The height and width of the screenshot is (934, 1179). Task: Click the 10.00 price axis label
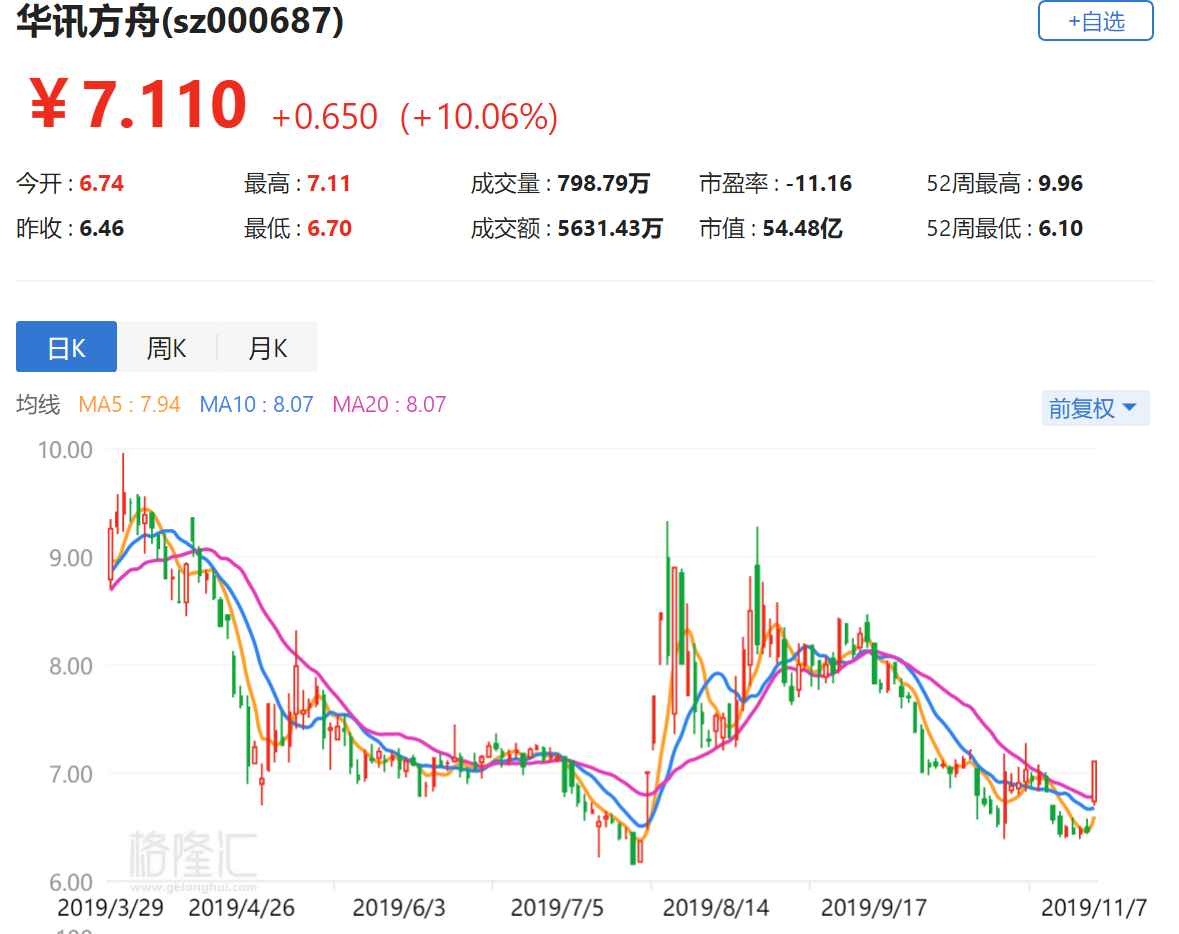(x=65, y=450)
